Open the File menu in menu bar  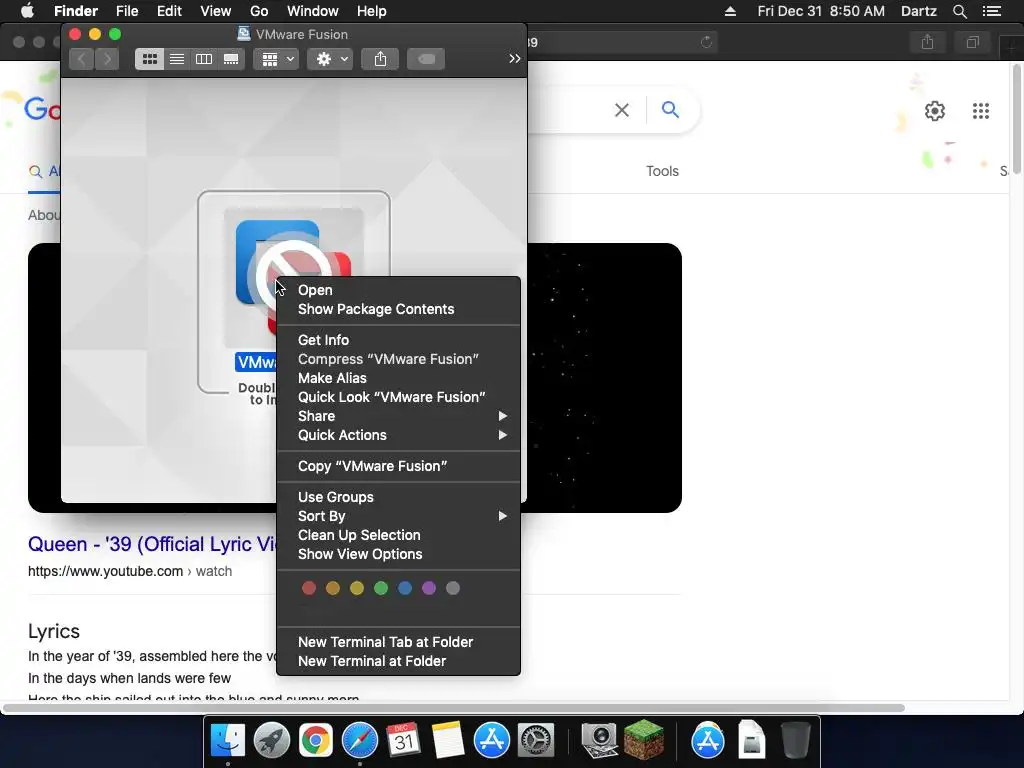pos(127,11)
